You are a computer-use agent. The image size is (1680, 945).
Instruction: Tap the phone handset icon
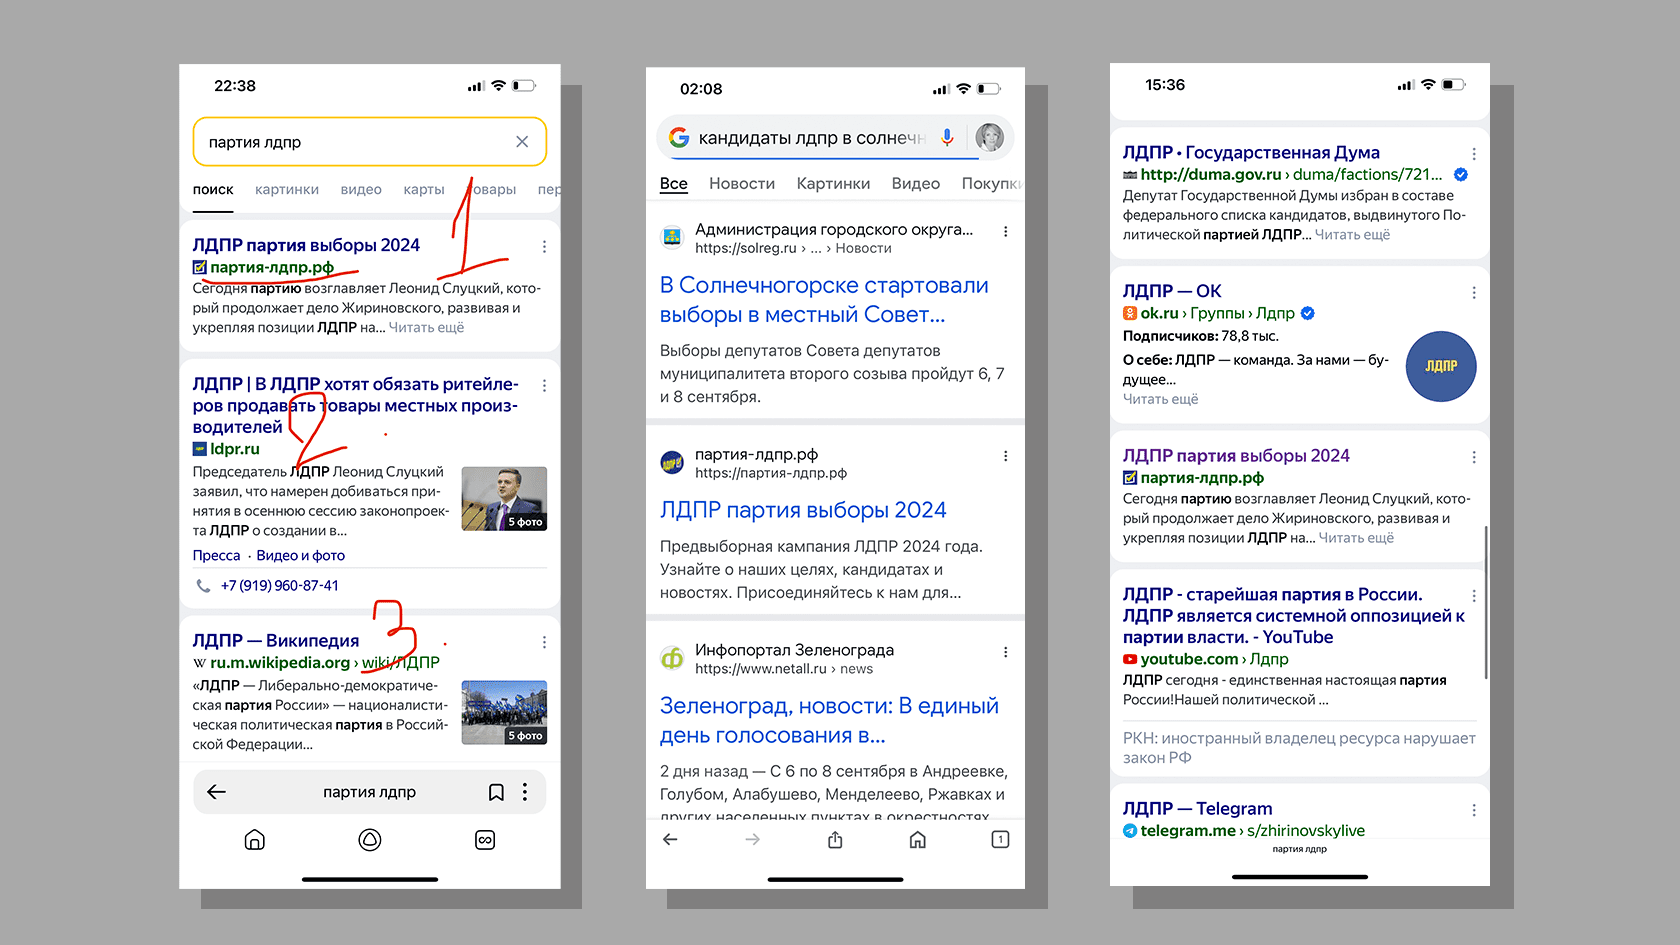click(x=203, y=586)
